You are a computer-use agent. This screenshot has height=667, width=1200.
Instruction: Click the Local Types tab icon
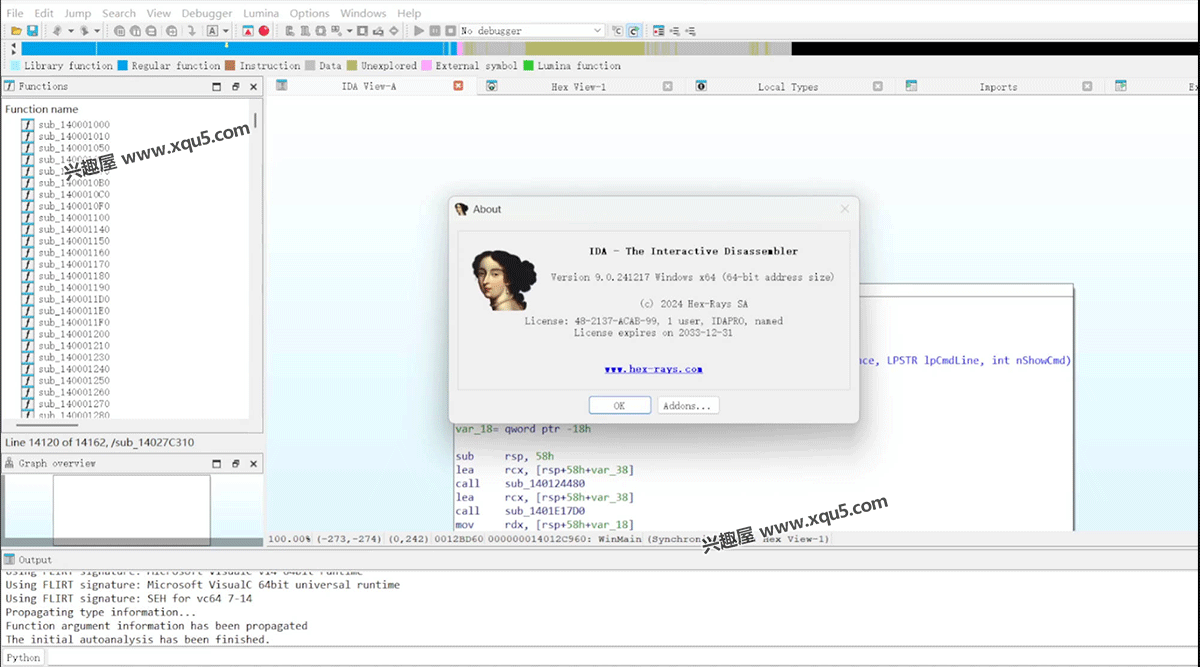click(701, 87)
